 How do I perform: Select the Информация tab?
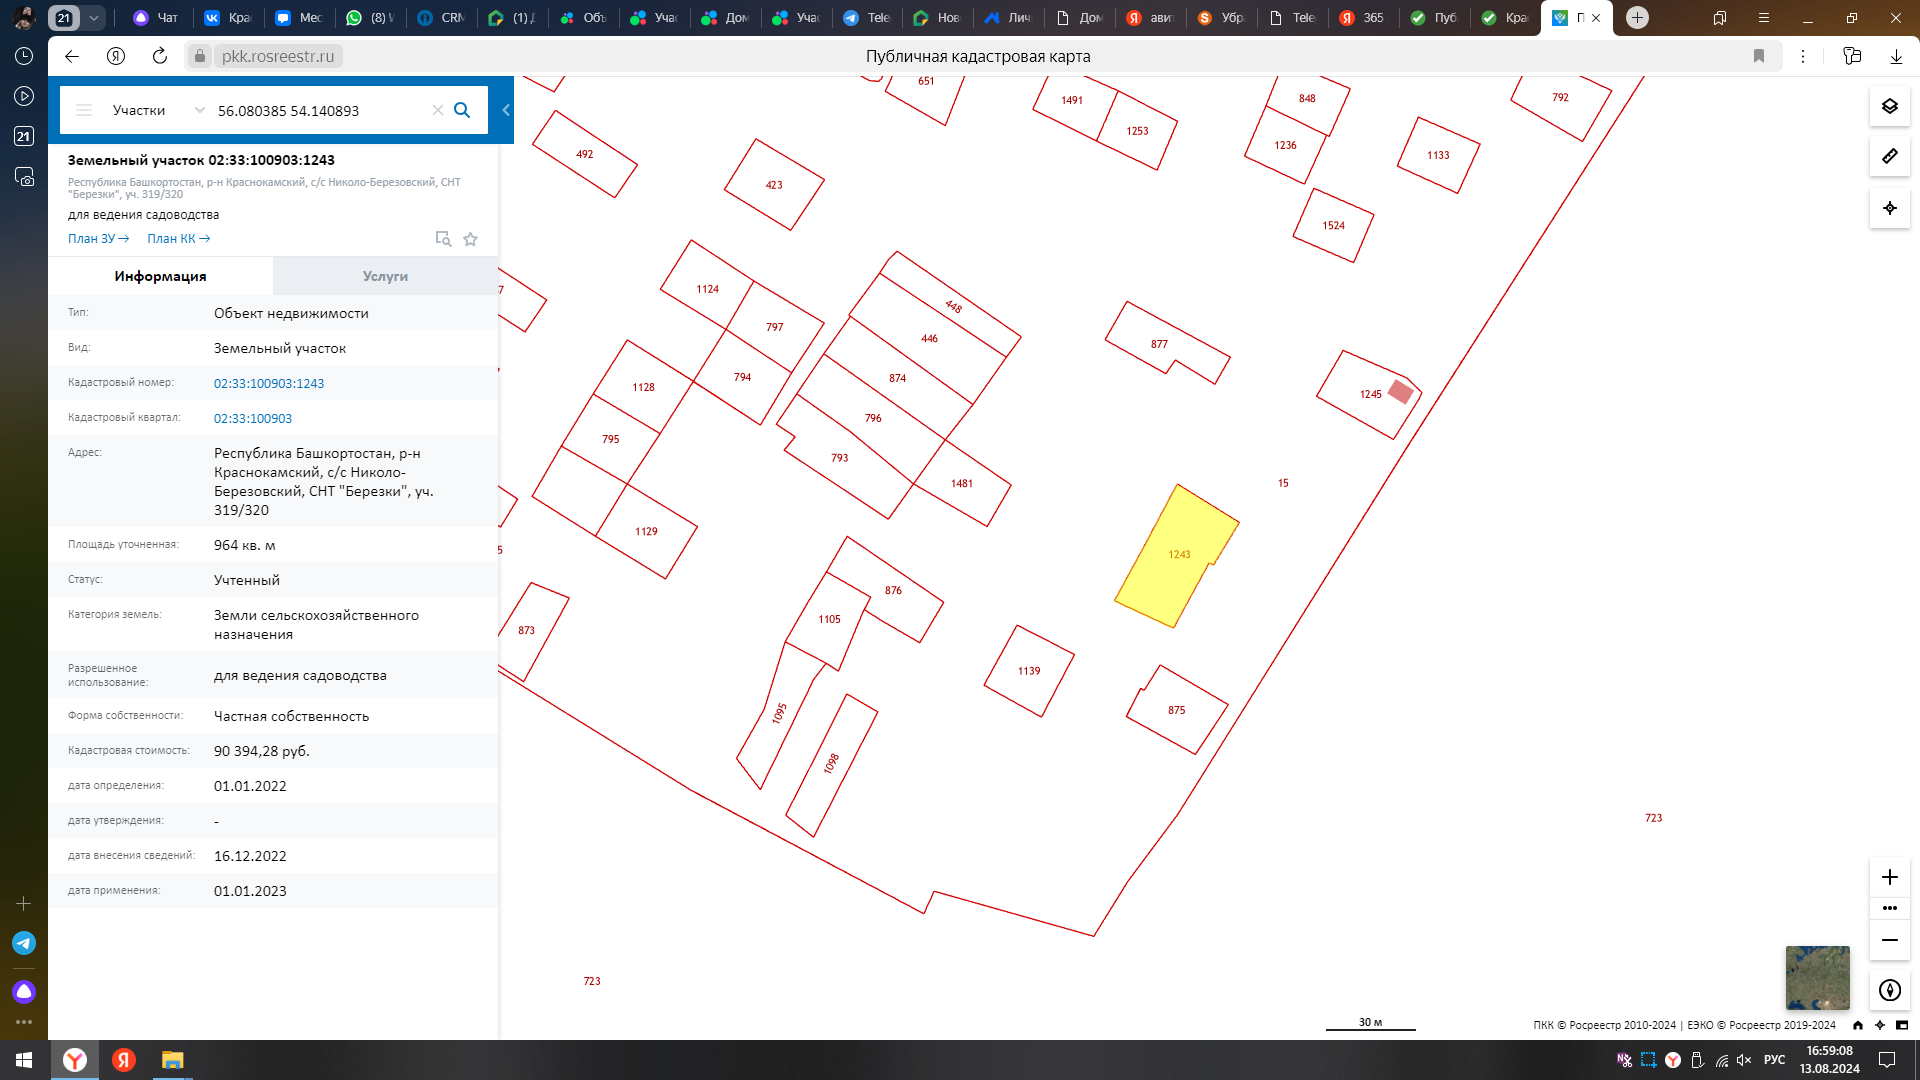point(160,276)
